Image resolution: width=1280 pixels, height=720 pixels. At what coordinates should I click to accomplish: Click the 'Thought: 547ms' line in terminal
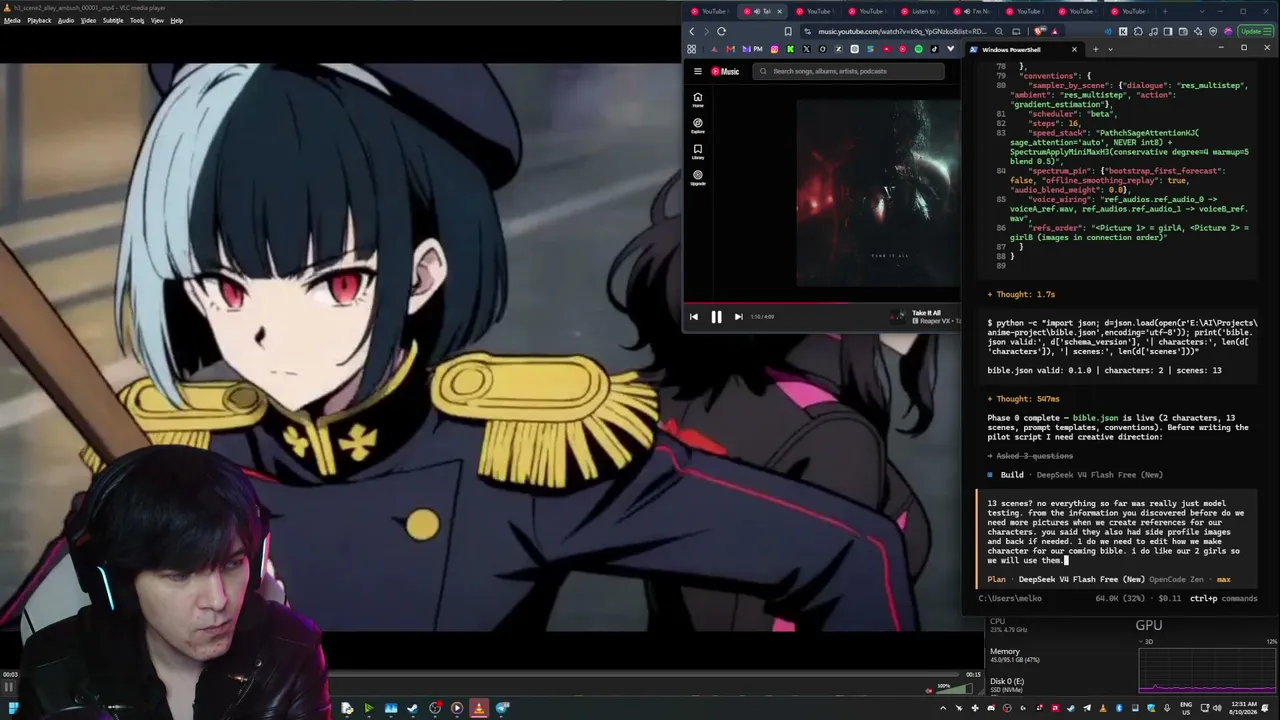(1023, 399)
